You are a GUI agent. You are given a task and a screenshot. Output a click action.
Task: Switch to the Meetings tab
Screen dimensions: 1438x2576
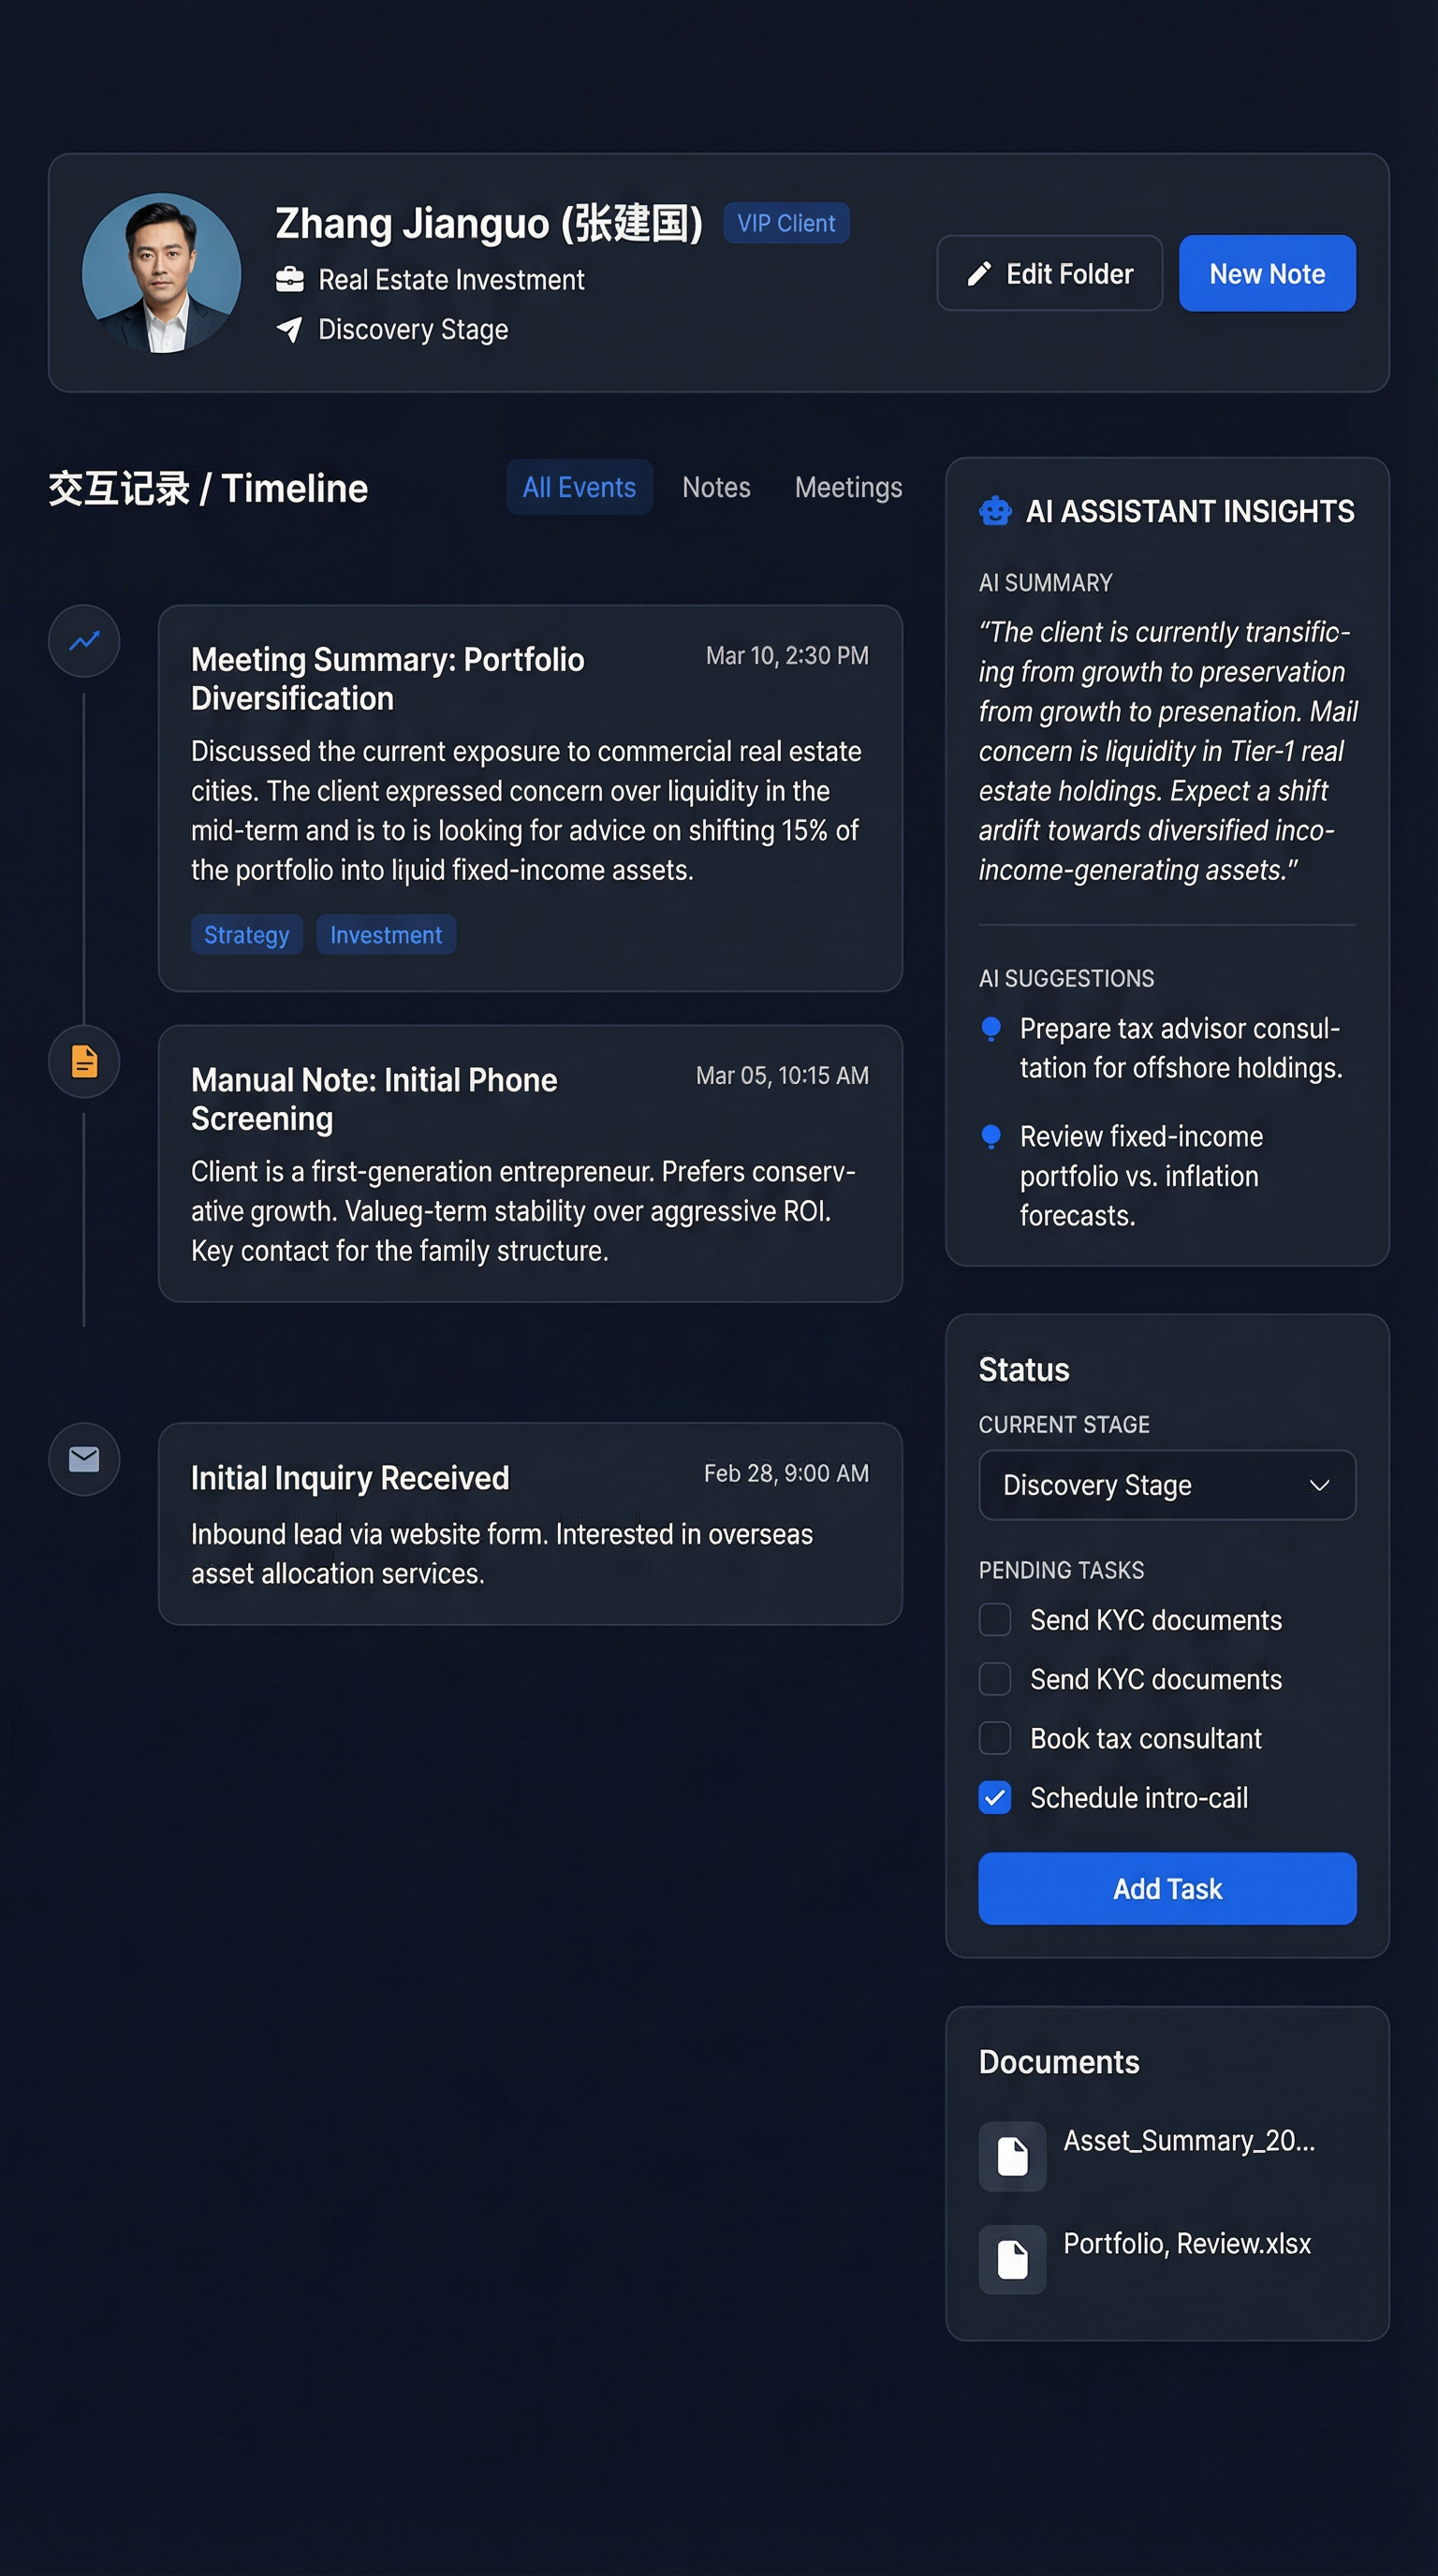point(847,487)
